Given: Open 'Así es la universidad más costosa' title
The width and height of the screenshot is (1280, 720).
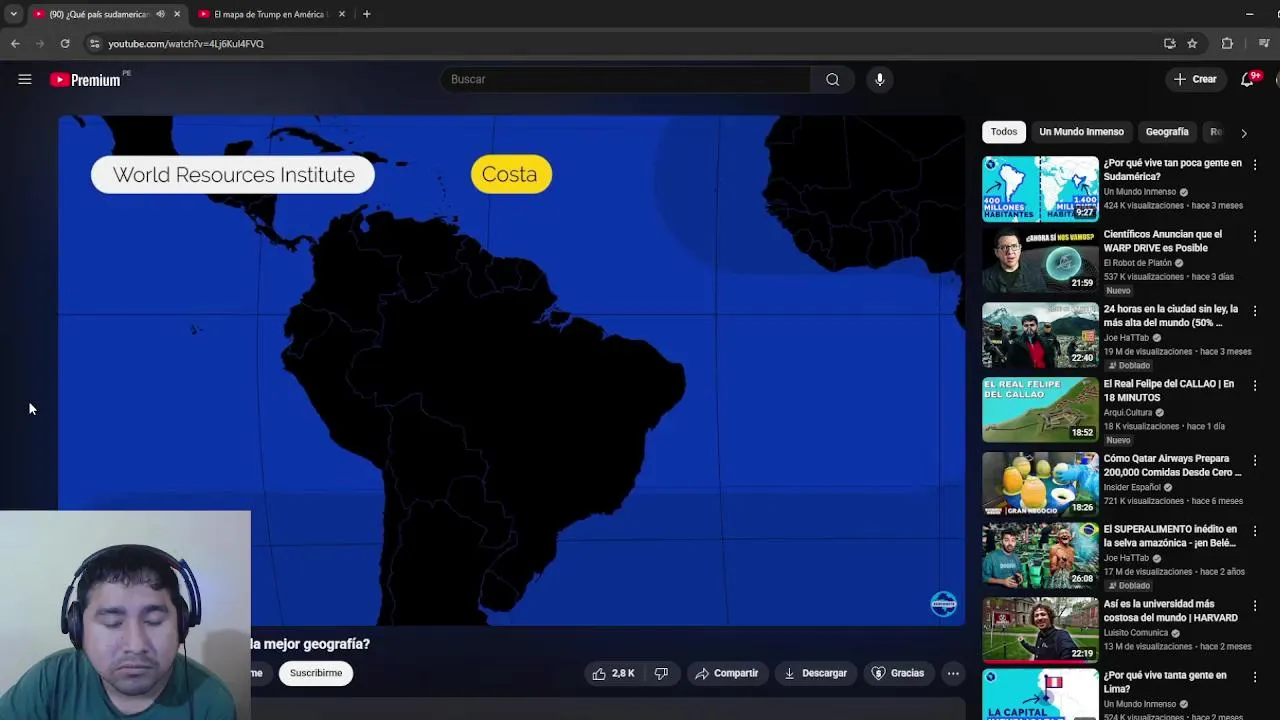Looking at the screenshot, I should [1171, 610].
